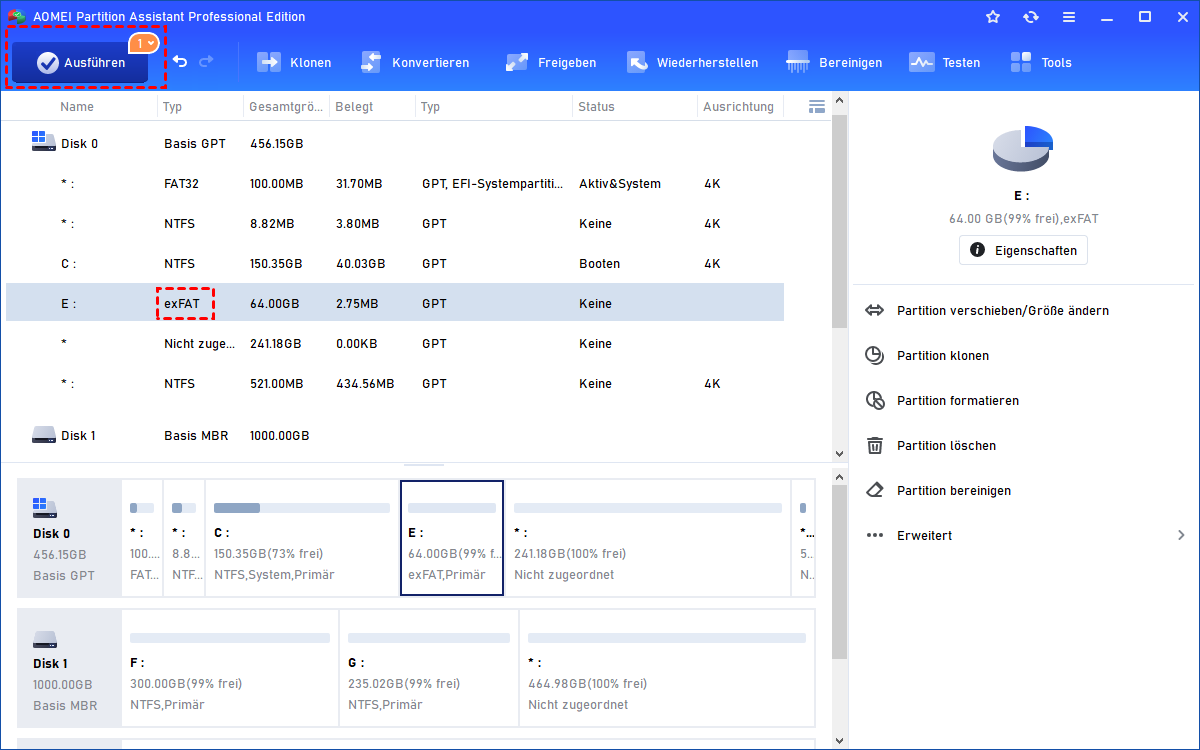Image resolution: width=1200 pixels, height=750 pixels.
Task: Click the Disk 1 block in disk map
Action: pyautogui.click(x=69, y=668)
